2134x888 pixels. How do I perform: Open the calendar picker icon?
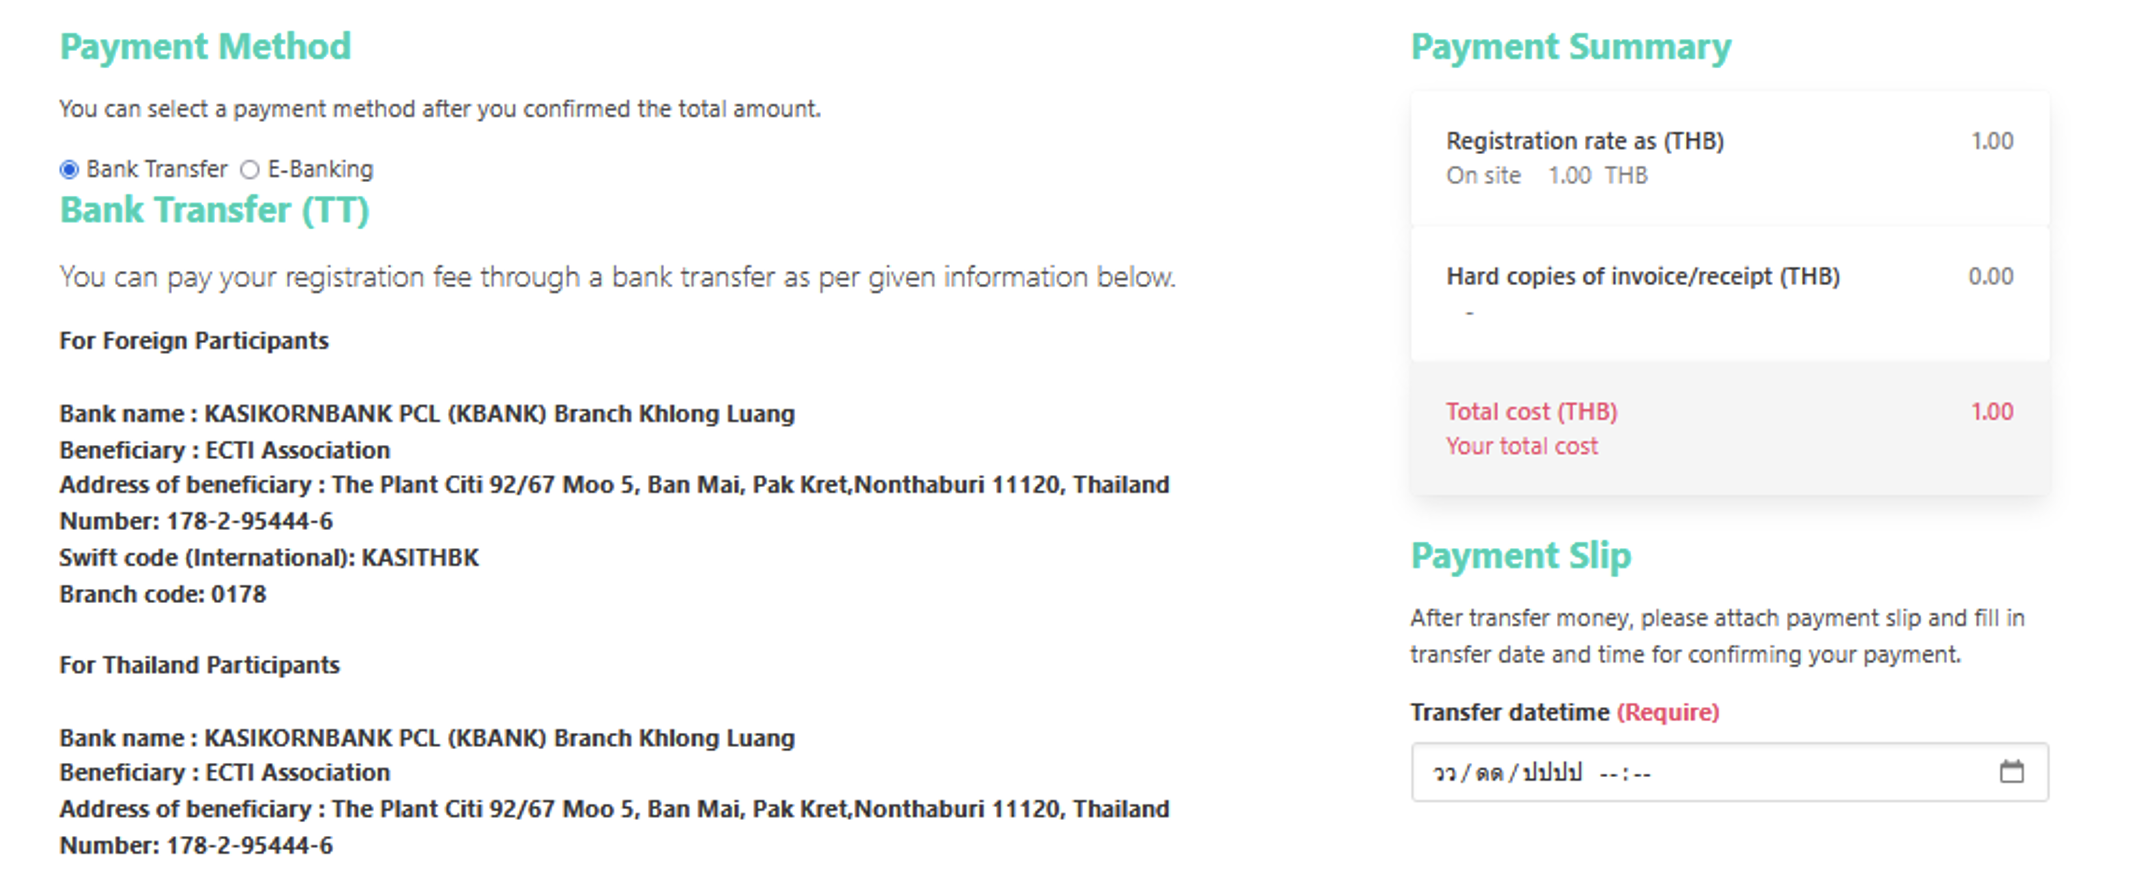pos(2011,771)
